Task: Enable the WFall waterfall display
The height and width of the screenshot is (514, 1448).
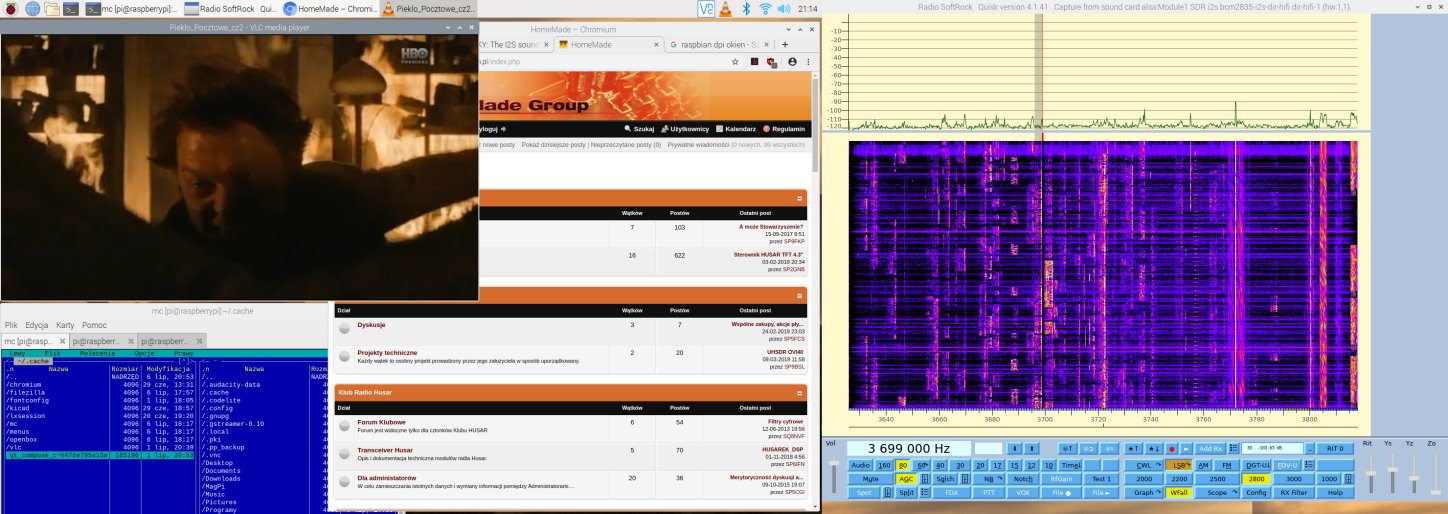Action: 1180,493
